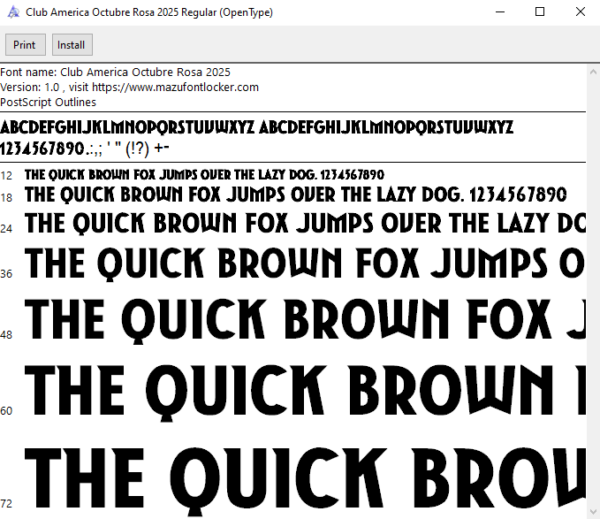Click the Print button
Screen dimensions: 600x519
click(25, 45)
